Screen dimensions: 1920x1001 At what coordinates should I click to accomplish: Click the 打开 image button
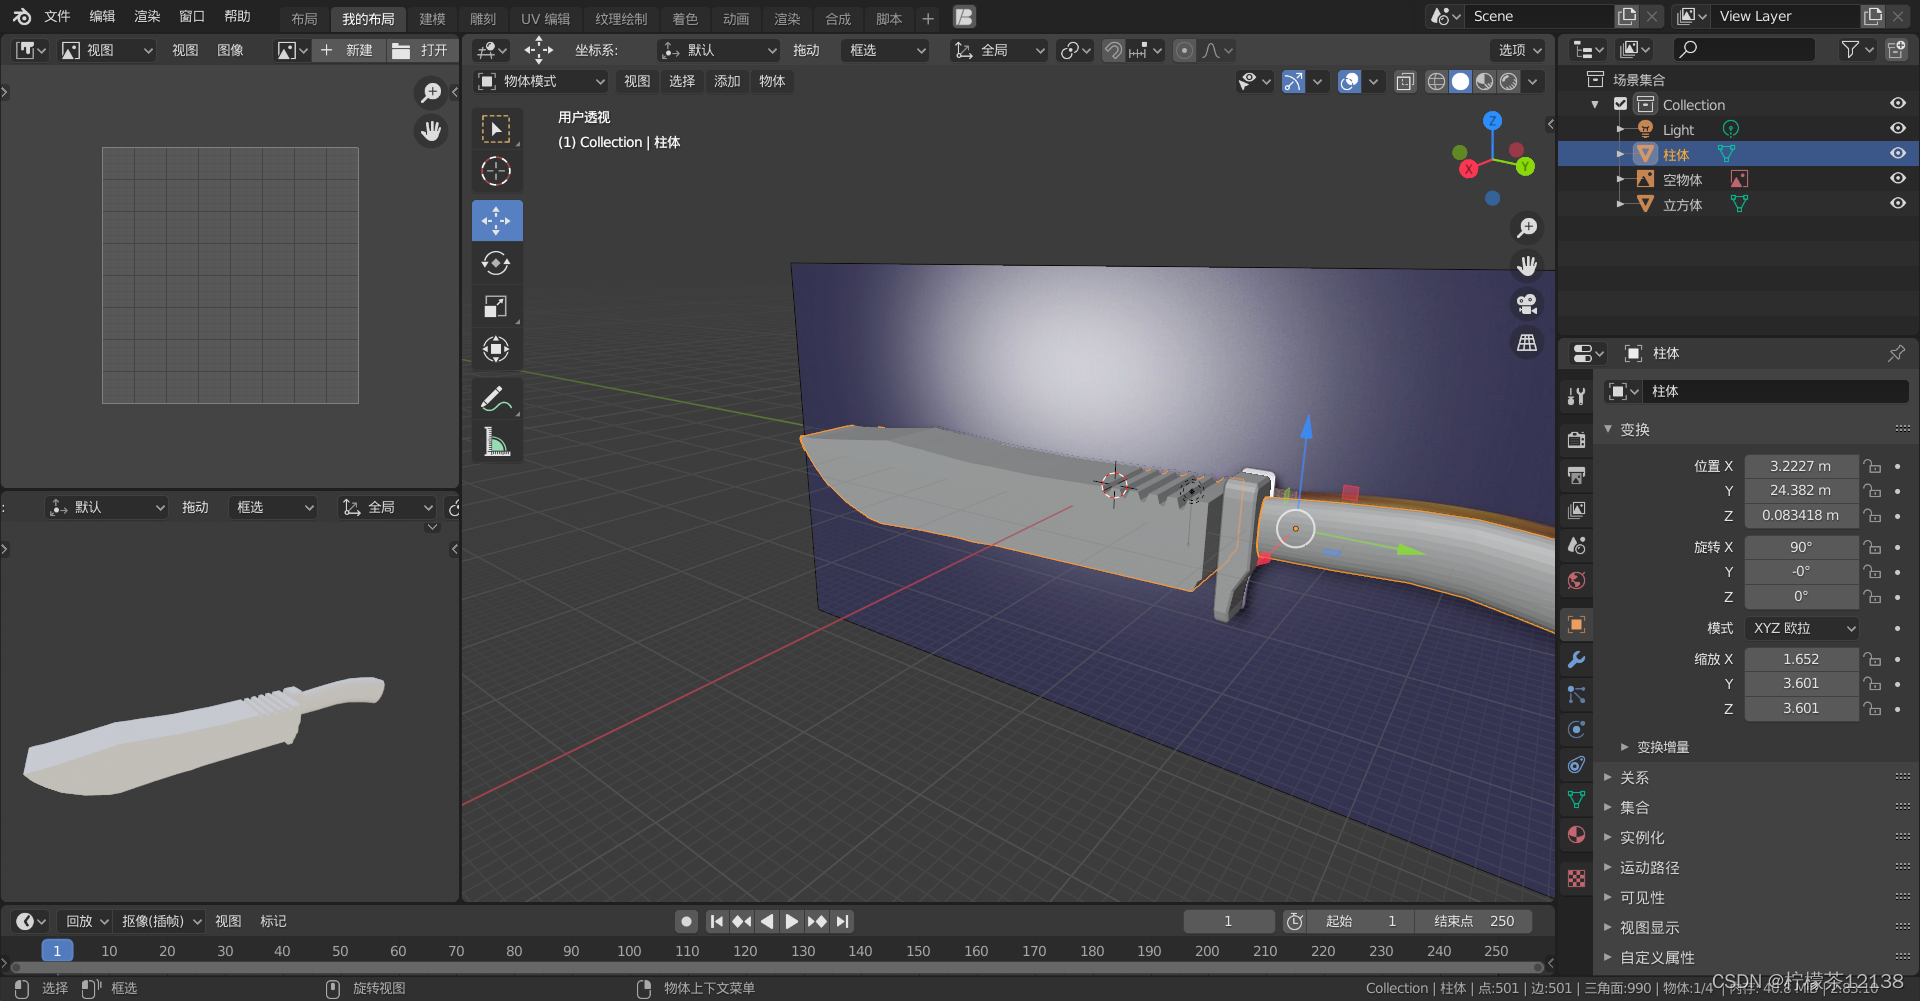(x=421, y=50)
